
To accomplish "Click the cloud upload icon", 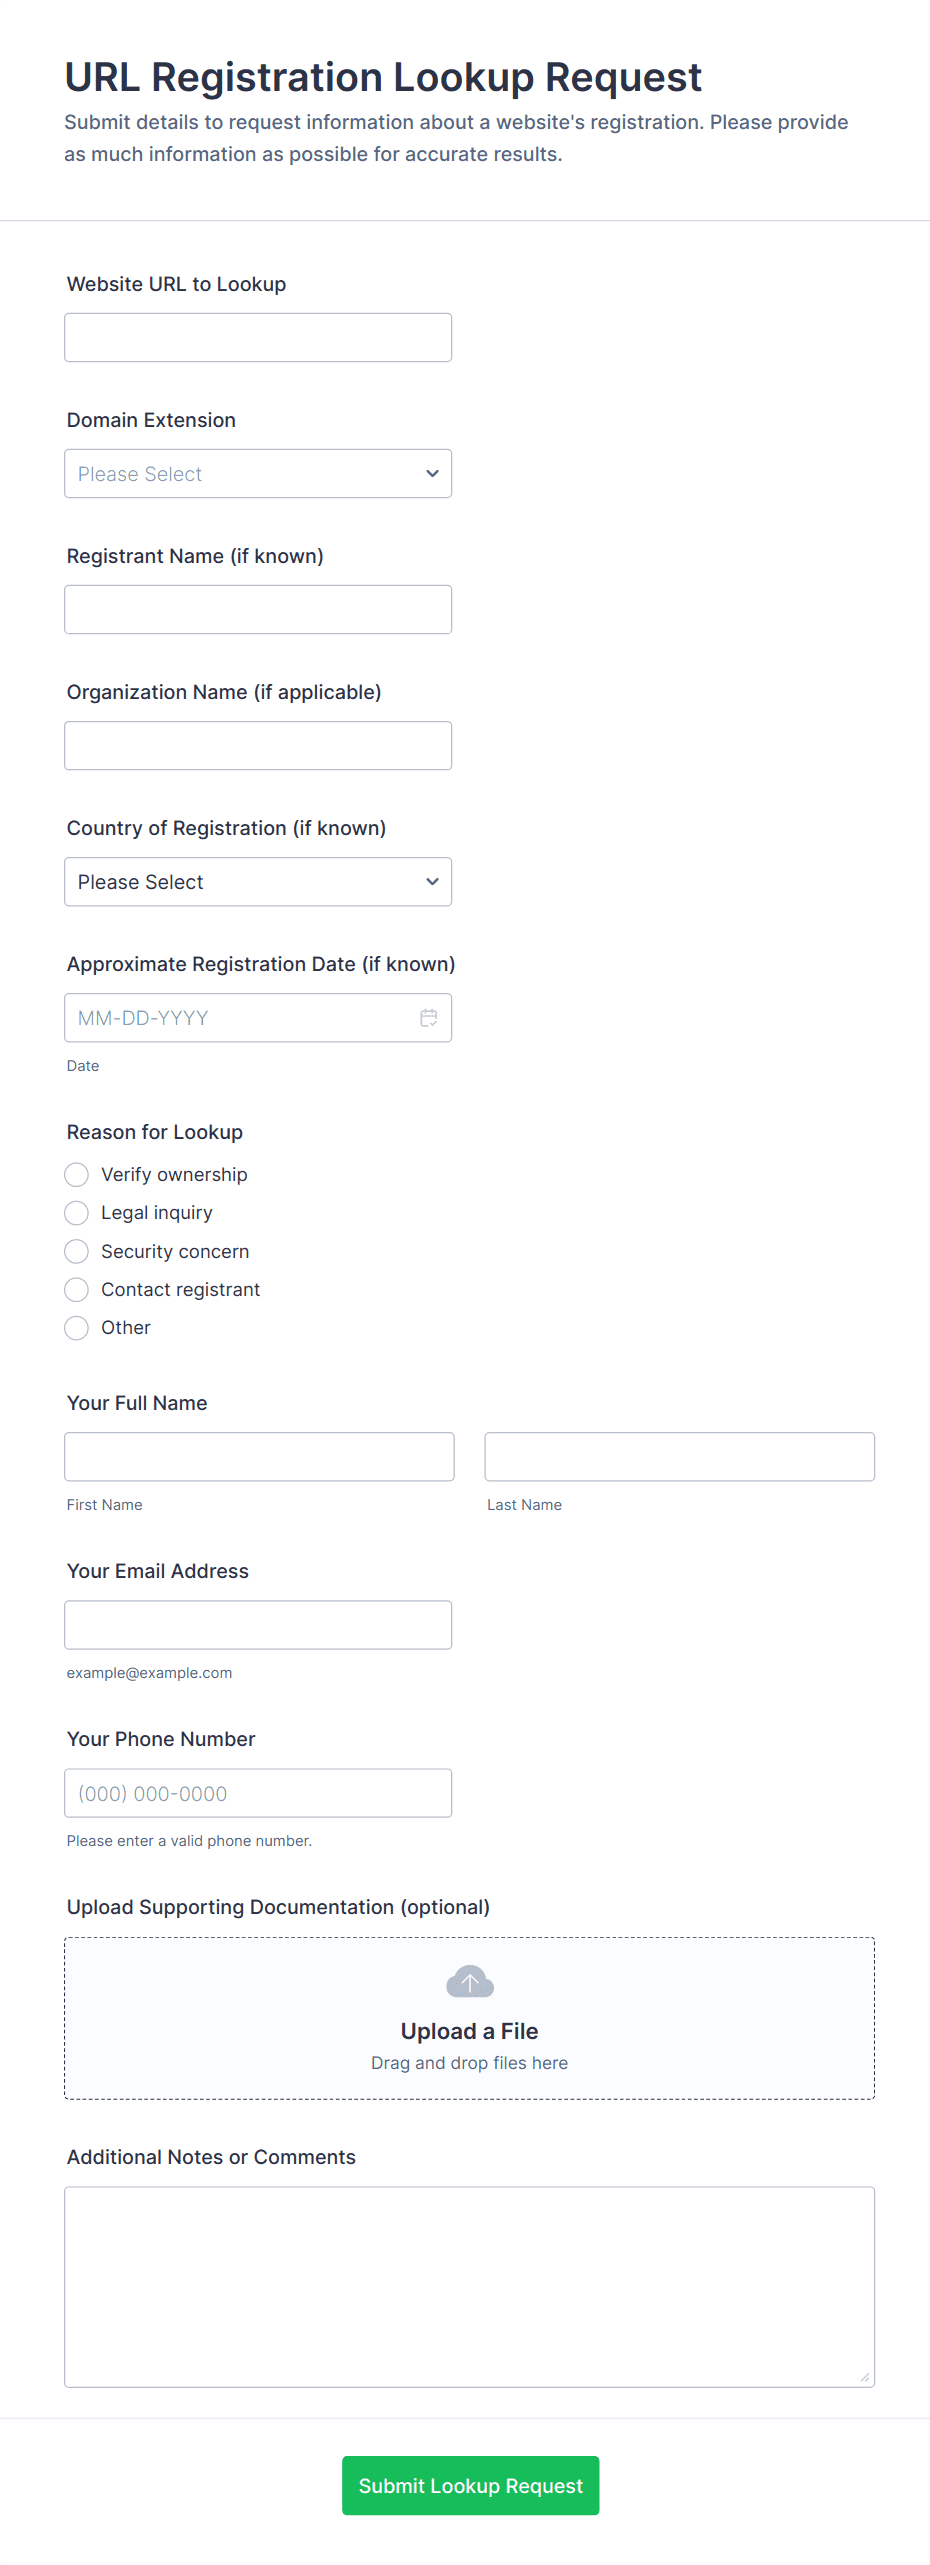I will [x=470, y=1981].
